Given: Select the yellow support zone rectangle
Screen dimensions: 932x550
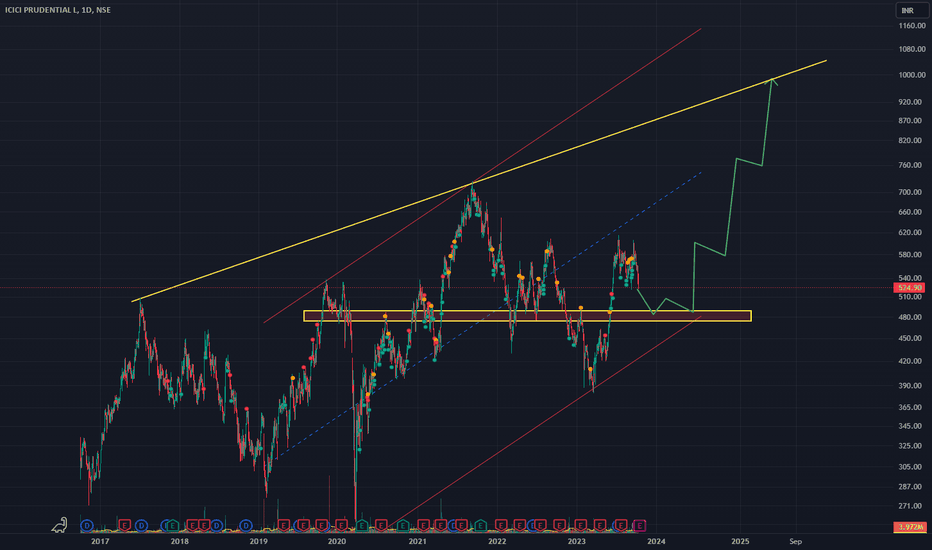Looking at the screenshot, I should click(x=527, y=316).
